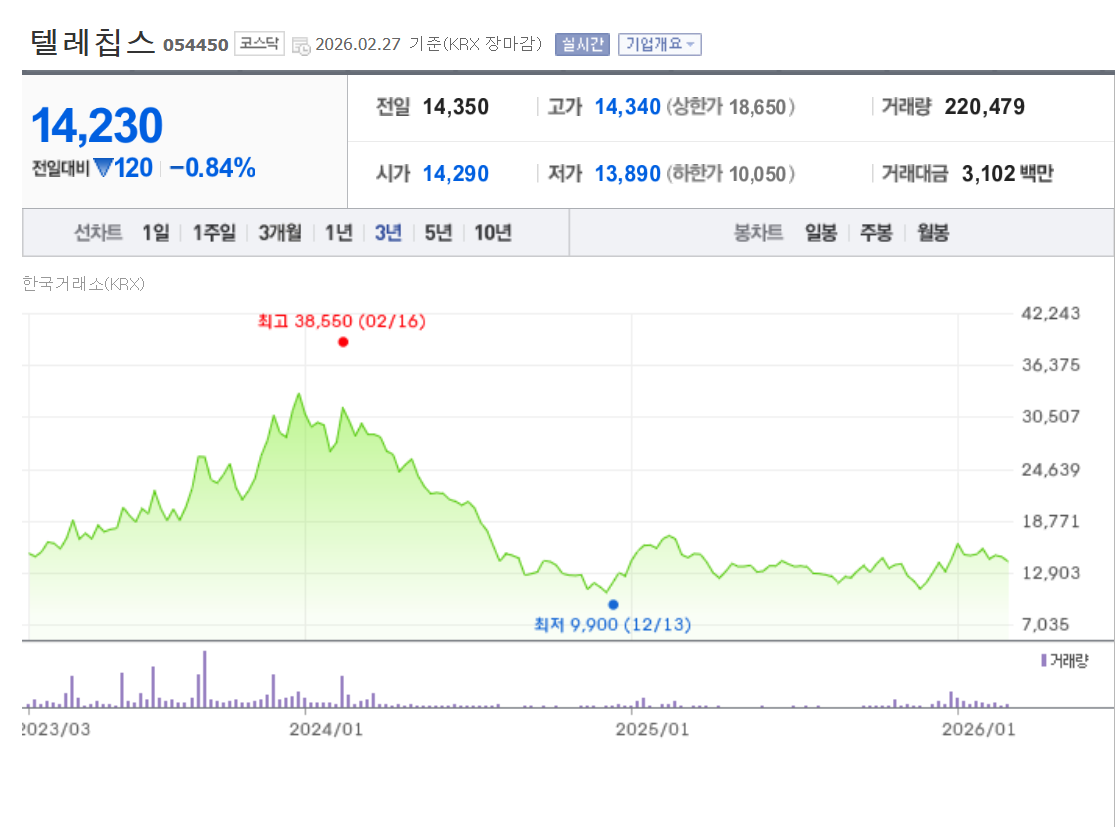This screenshot has width=1115, height=827.
Task: Click the 2024/01 axis label
Action: coord(326,730)
